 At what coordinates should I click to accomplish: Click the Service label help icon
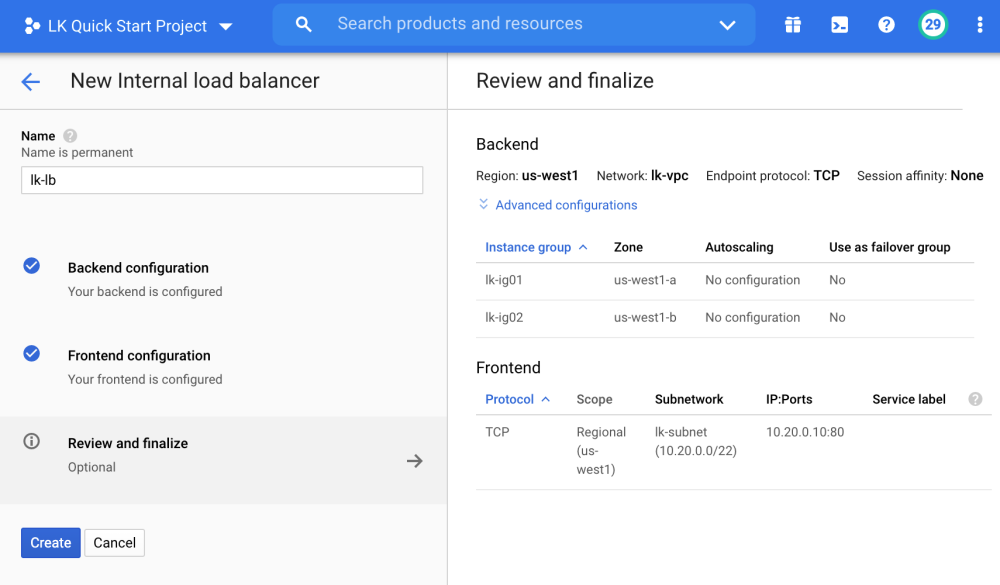pyautogui.click(x=975, y=399)
